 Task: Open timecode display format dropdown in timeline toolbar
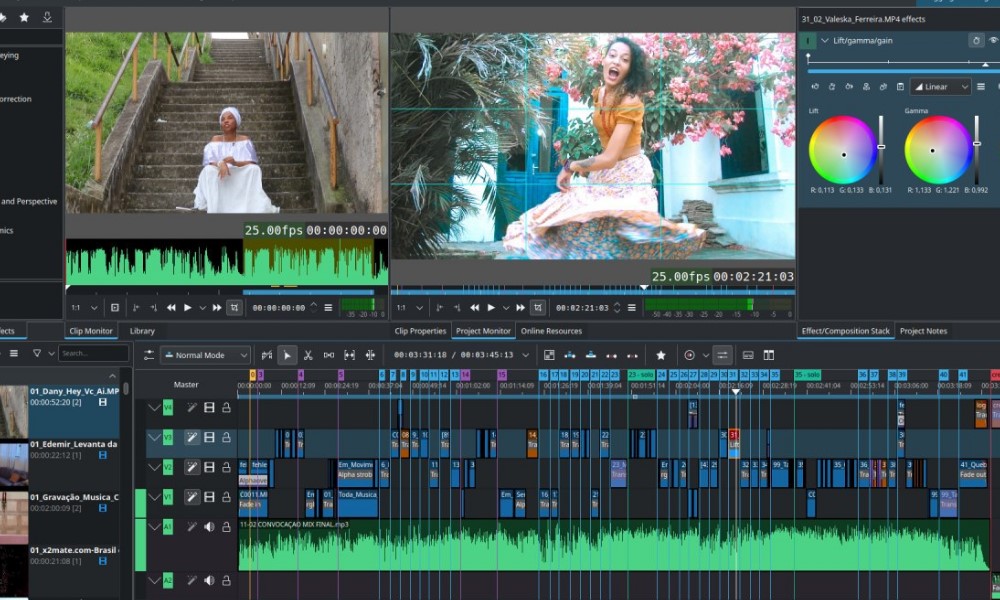pos(526,355)
